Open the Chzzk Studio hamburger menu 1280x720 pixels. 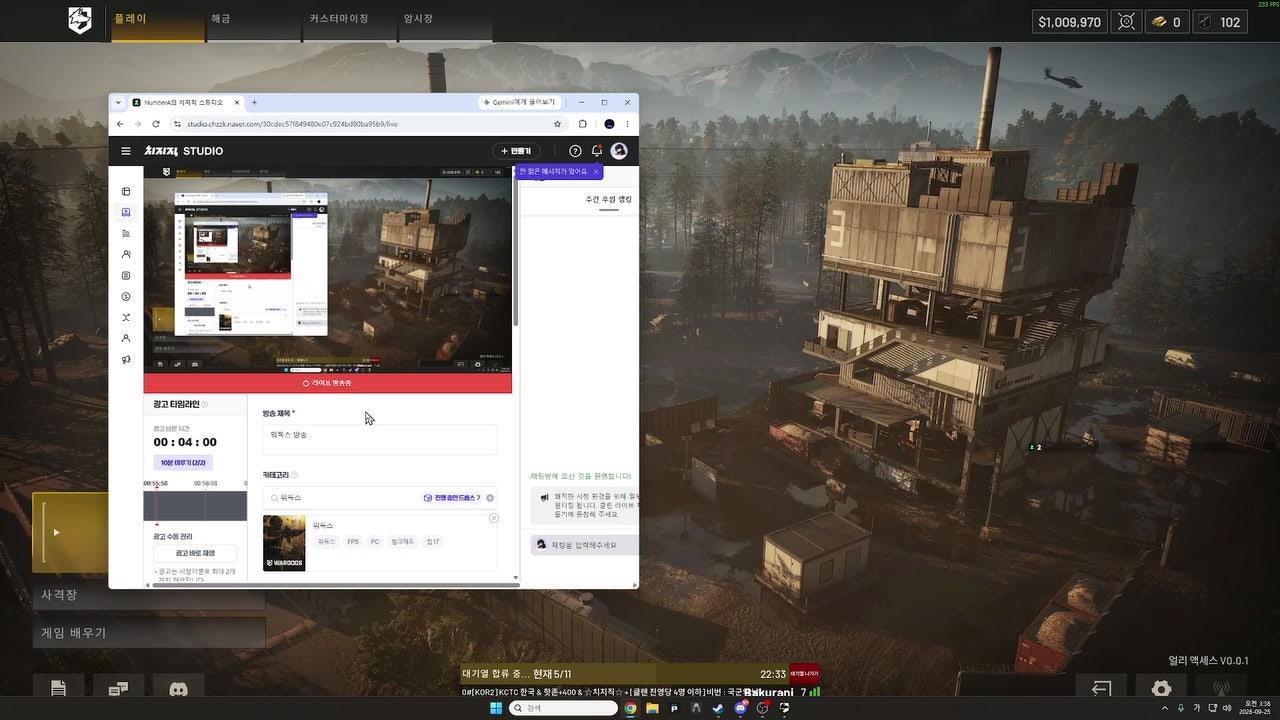tap(126, 151)
